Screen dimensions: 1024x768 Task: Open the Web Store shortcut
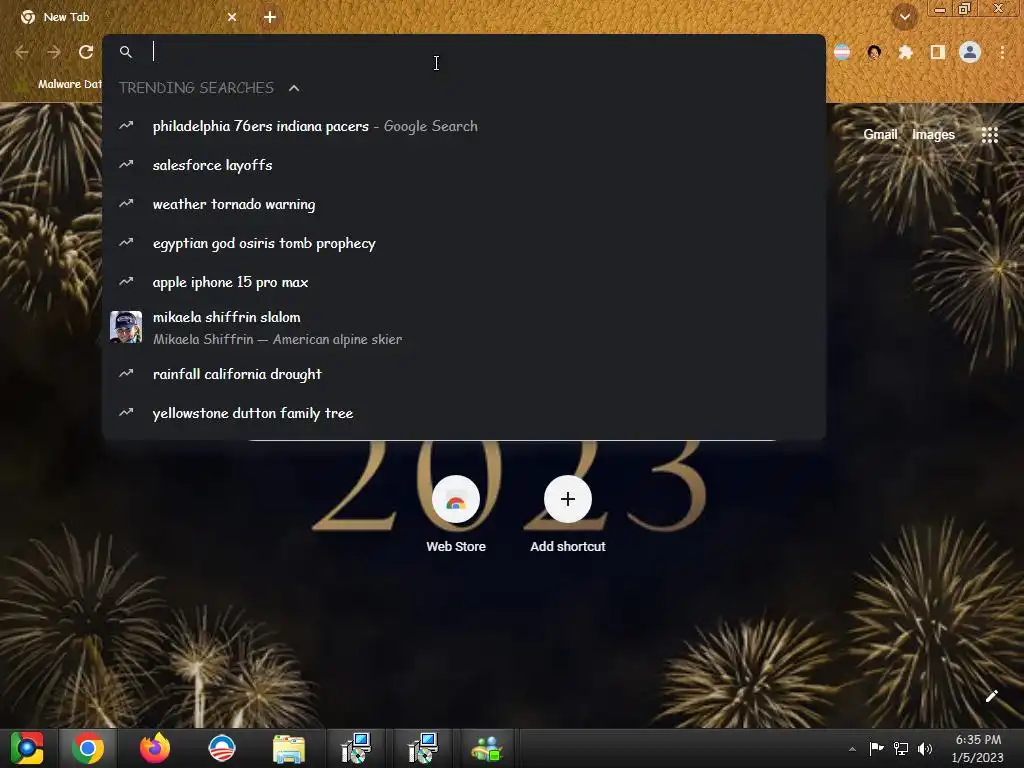[456, 515]
